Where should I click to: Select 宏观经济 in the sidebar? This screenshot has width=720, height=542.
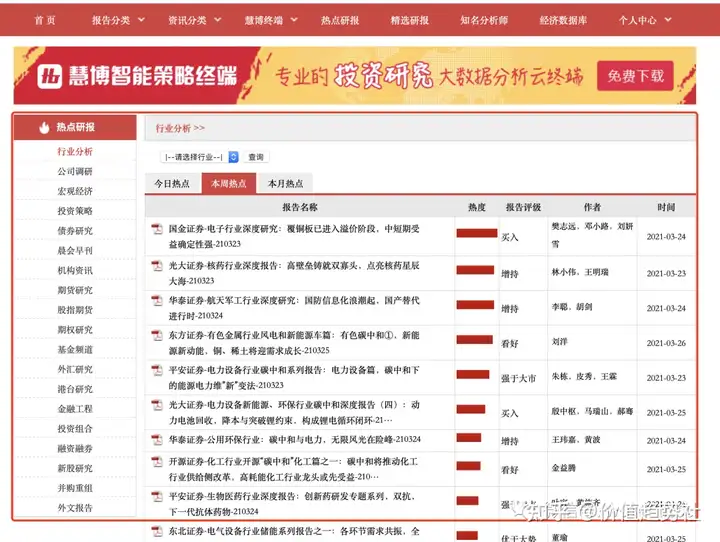(75, 191)
